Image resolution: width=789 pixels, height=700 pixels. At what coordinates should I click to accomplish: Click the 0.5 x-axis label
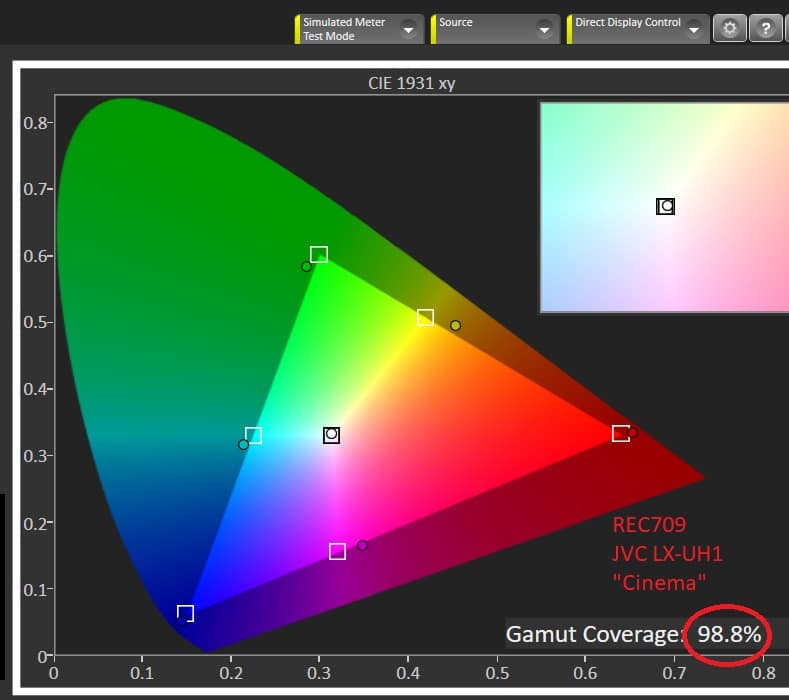pyautogui.click(x=497, y=673)
